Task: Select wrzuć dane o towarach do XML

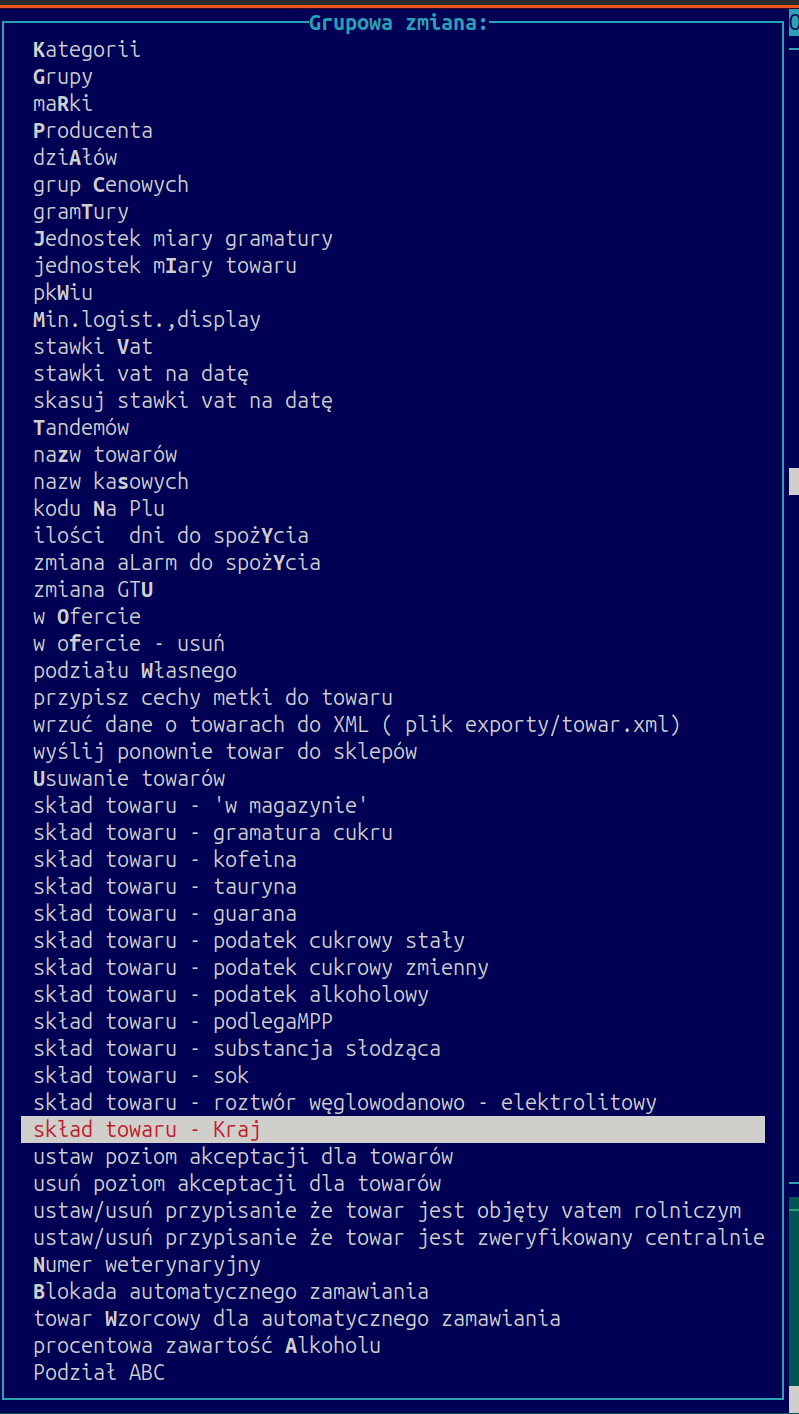Action: (x=357, y=725)
